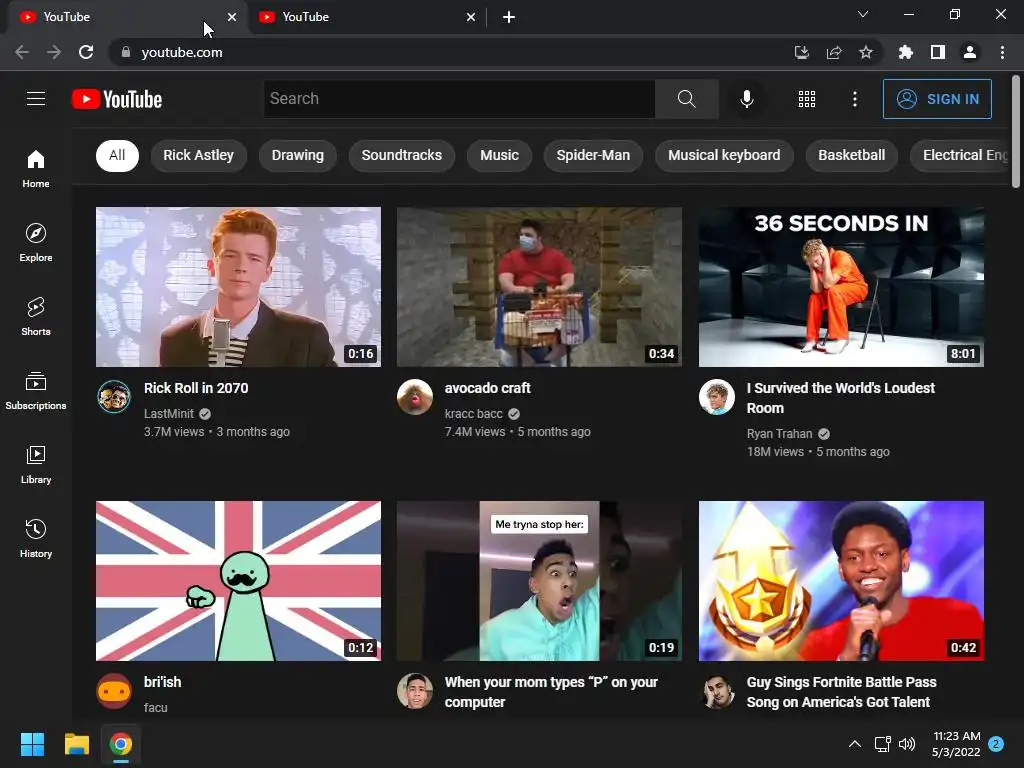
Task: Open bri'ish Union Jack thumbnail
Action: click(238, 581)
